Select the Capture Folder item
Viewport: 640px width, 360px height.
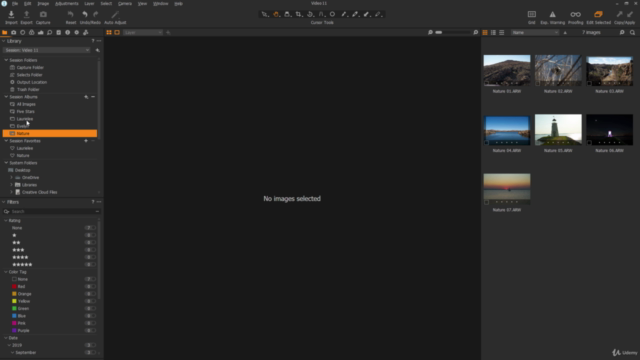click(x=30, y=67)
